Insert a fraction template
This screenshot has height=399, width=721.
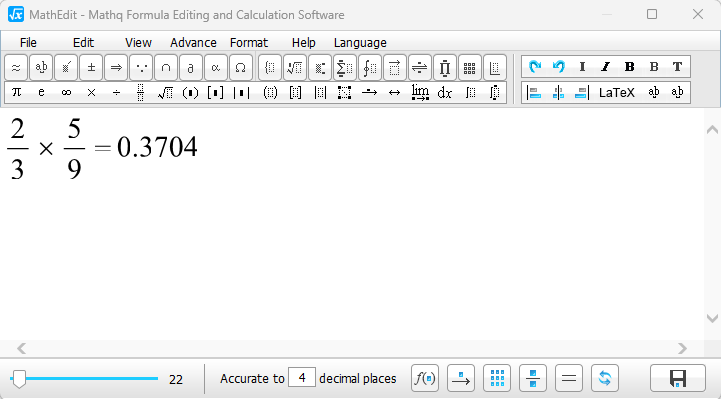point(141,92)
